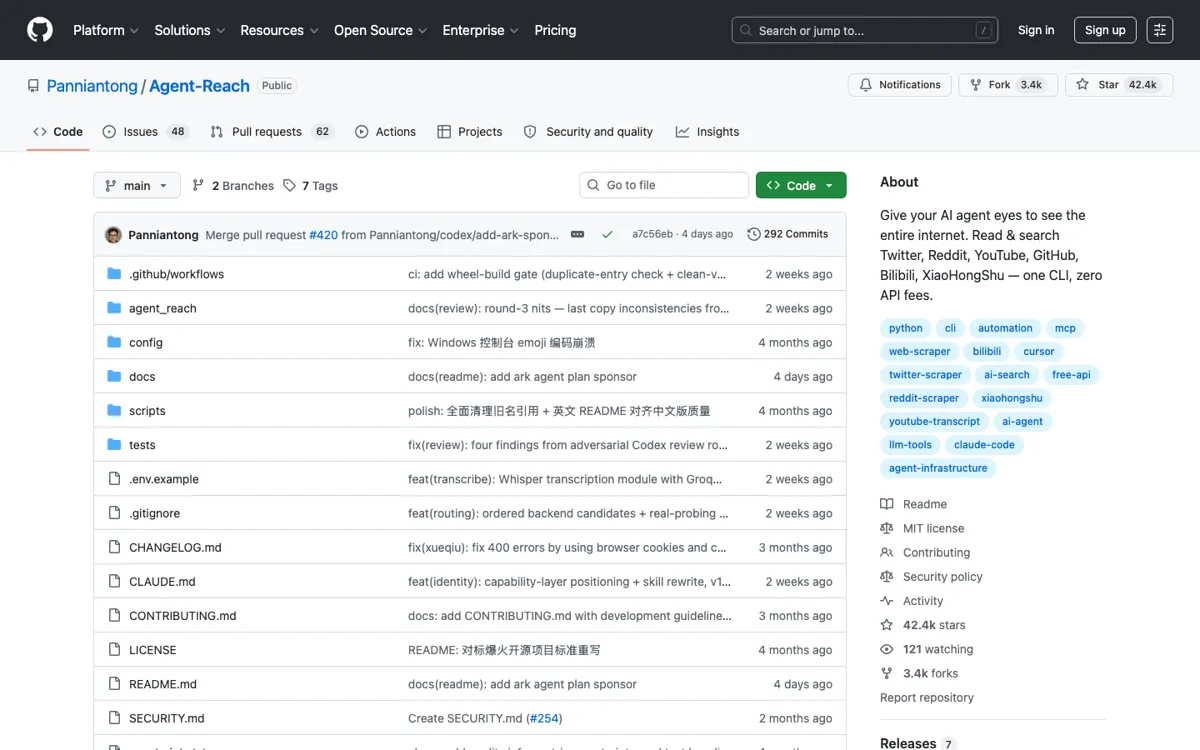Switch to the Actions tab
This screenshot has height=750, width=1200.
point(386,132)
